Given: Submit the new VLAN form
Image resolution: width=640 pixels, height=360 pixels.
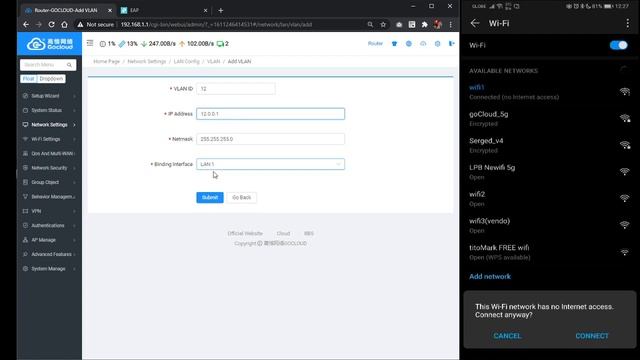Looking at the screenshot, I should [x=210, y=197].
